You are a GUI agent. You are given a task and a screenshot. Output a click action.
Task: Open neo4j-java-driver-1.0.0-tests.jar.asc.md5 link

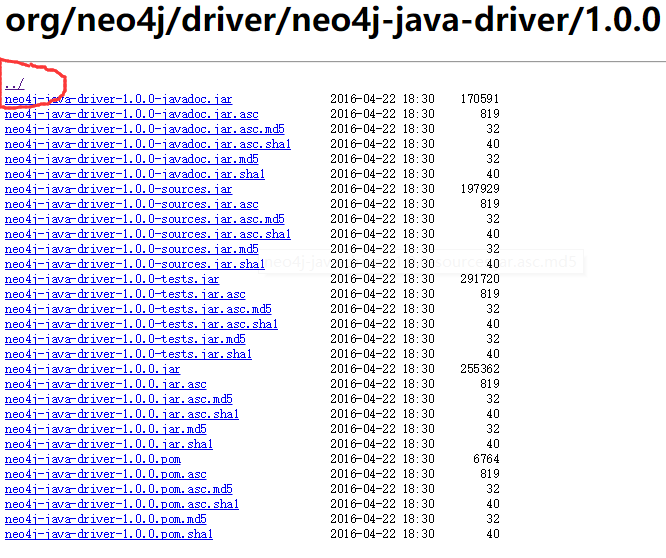click(x=138, y=309)
